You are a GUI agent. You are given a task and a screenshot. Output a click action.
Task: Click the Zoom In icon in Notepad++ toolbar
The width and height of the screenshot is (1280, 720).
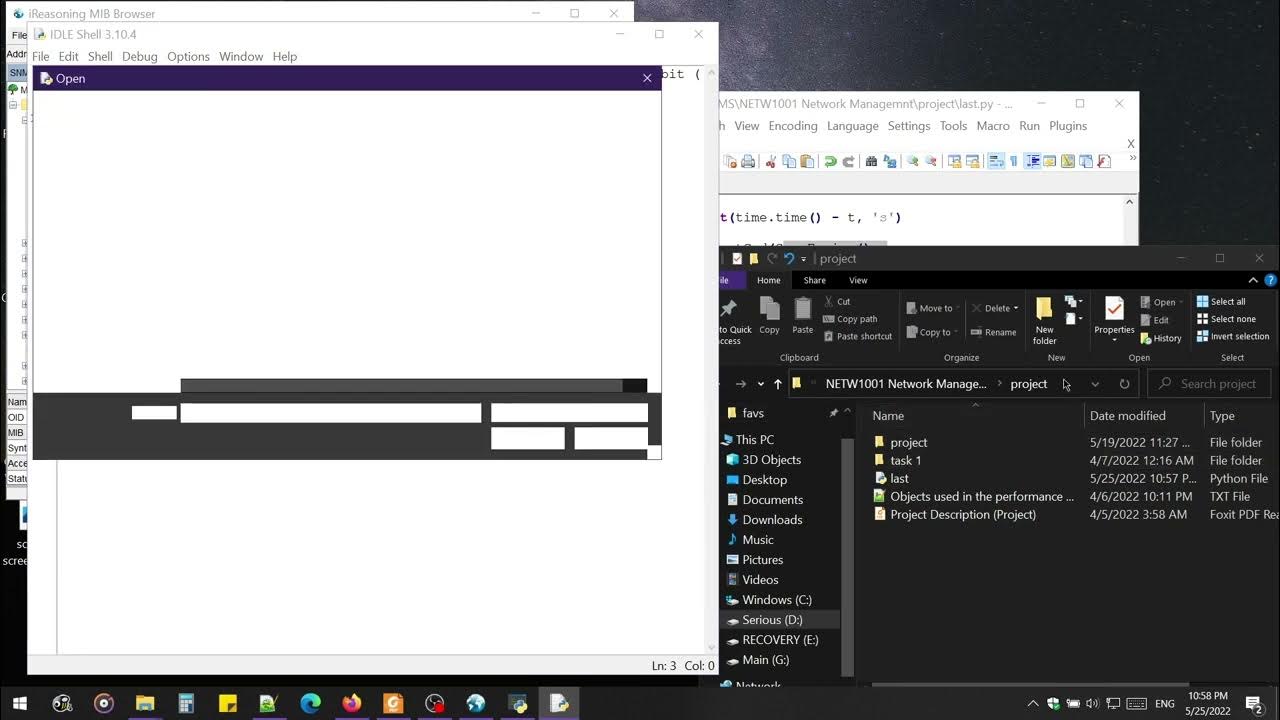pos(913,161)
